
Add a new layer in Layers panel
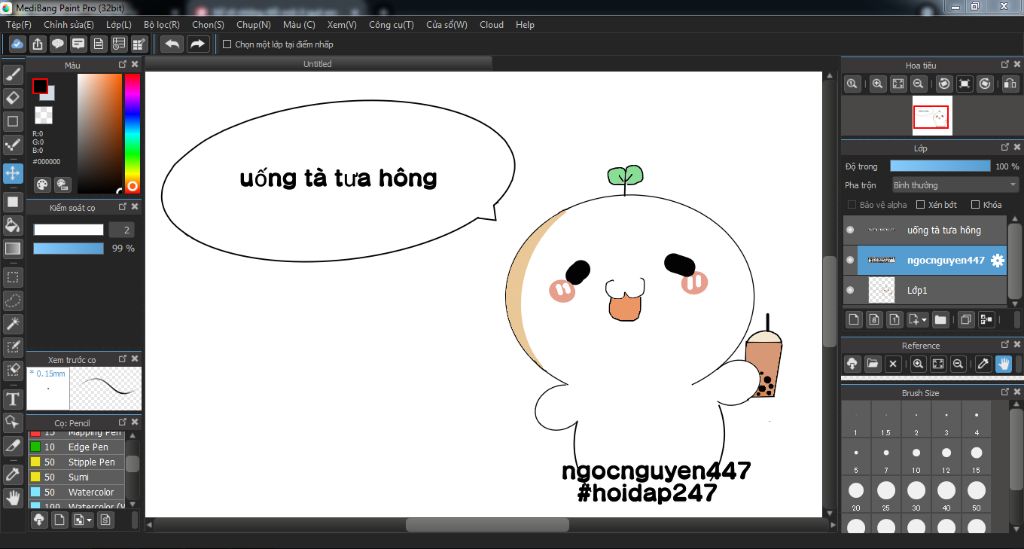click(x=854, y=319)
